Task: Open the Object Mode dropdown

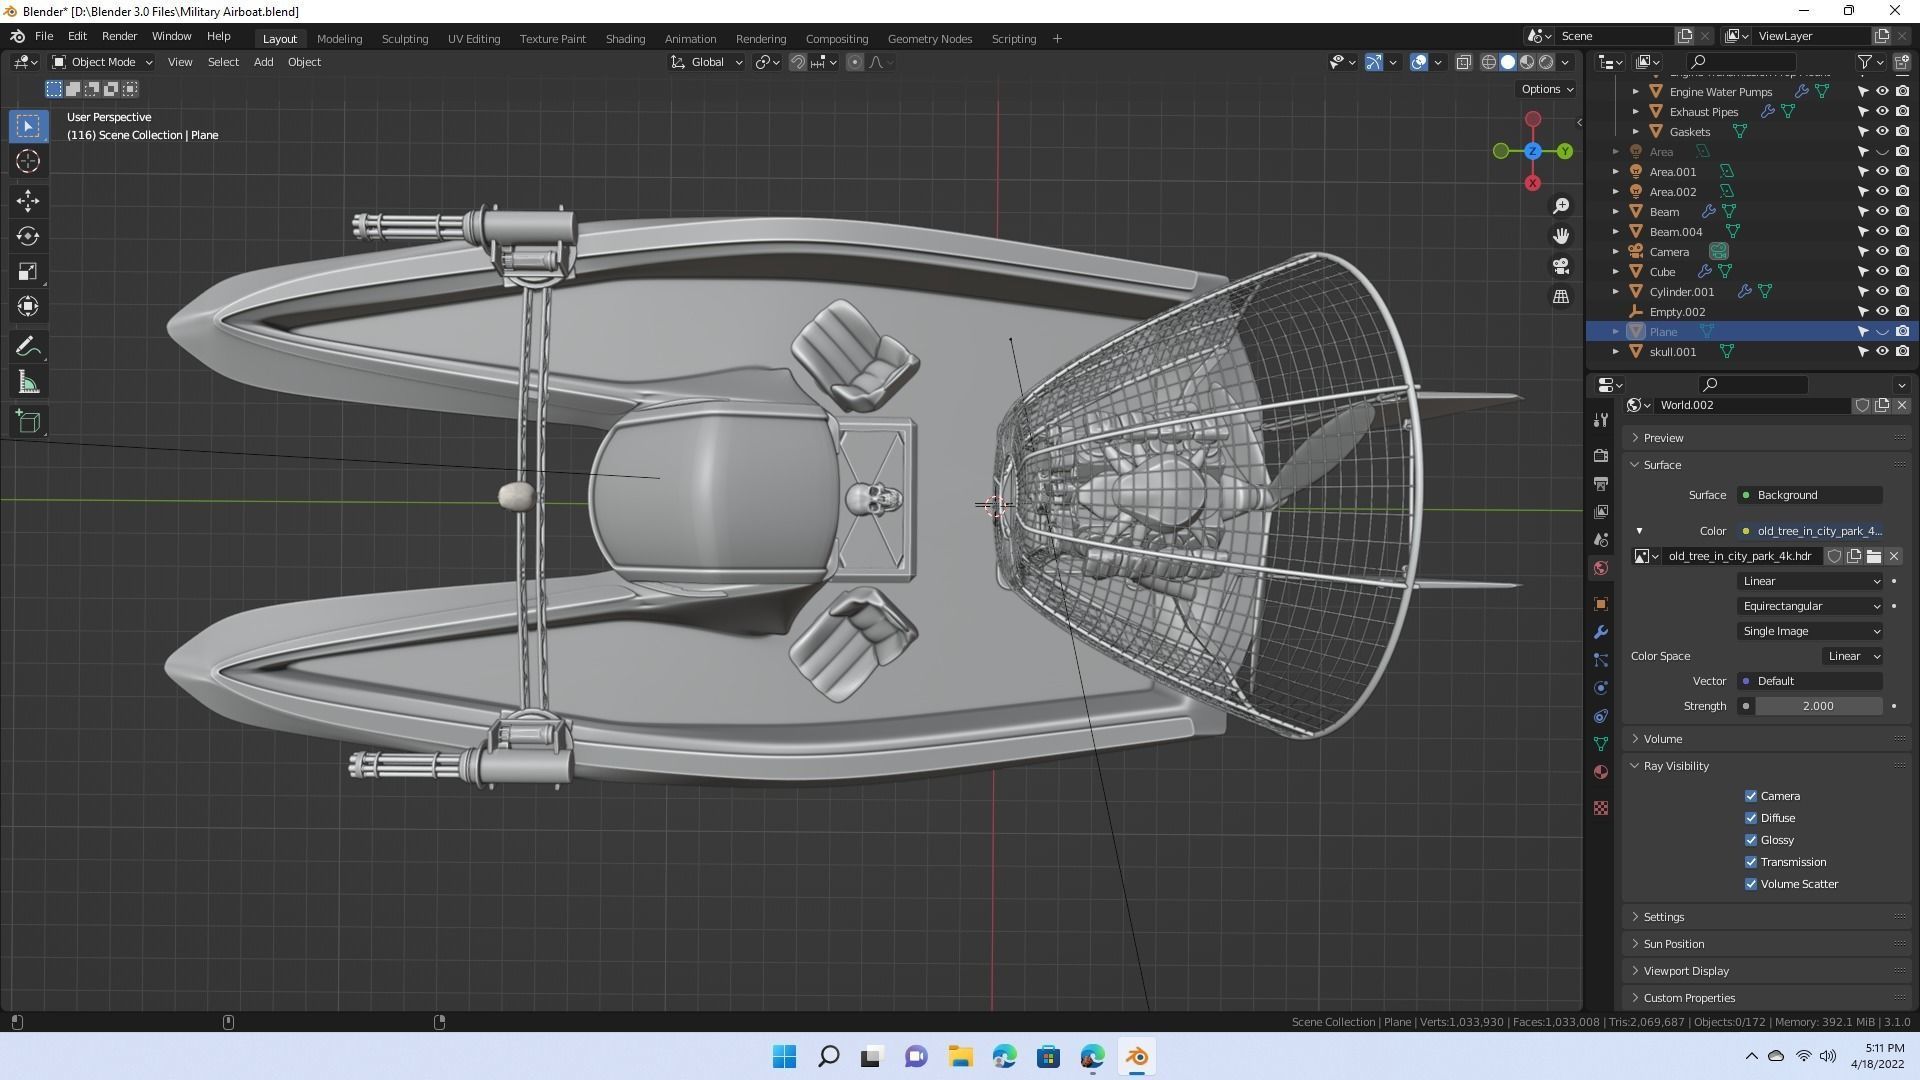Action: coord(100,62)
